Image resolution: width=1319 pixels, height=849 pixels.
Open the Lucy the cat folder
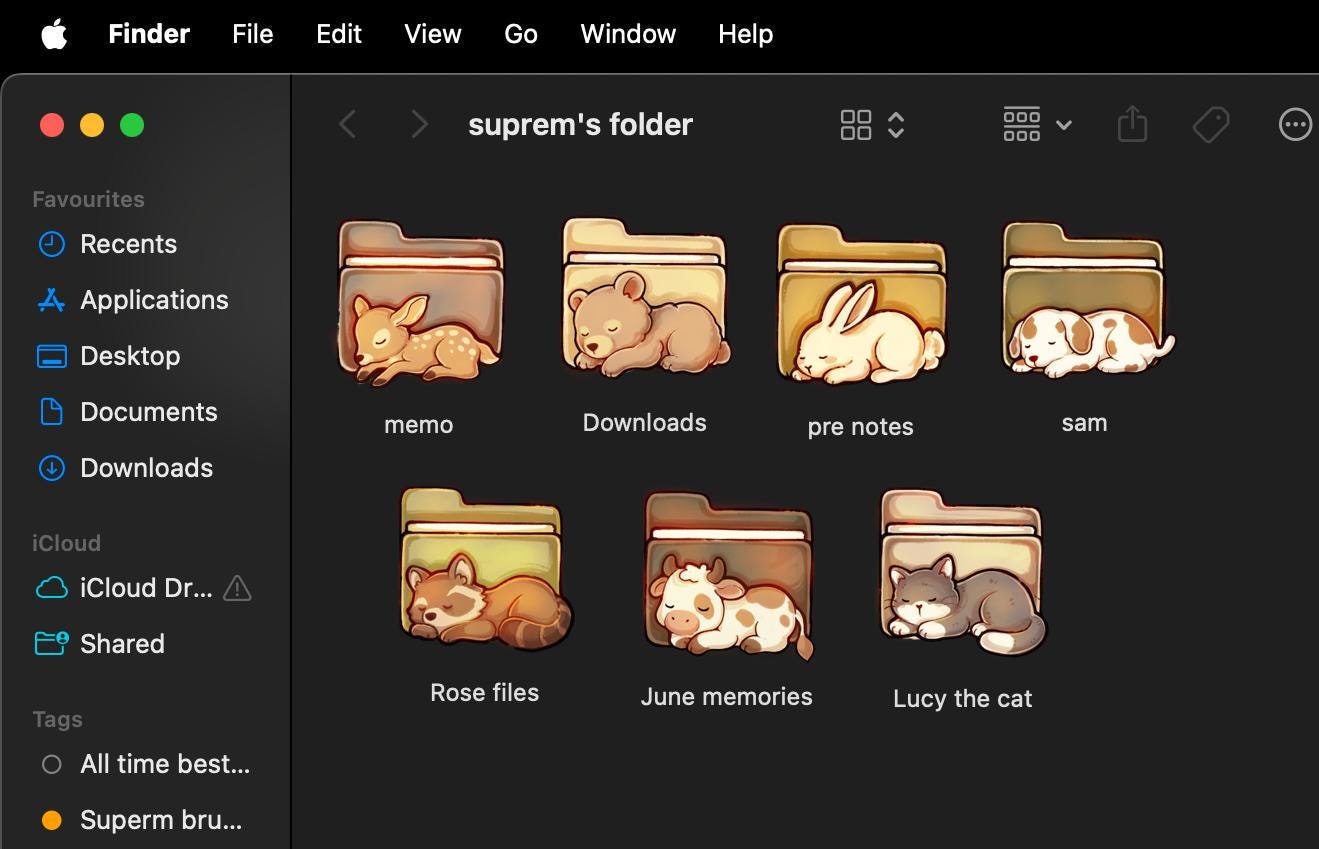point(961,573)
